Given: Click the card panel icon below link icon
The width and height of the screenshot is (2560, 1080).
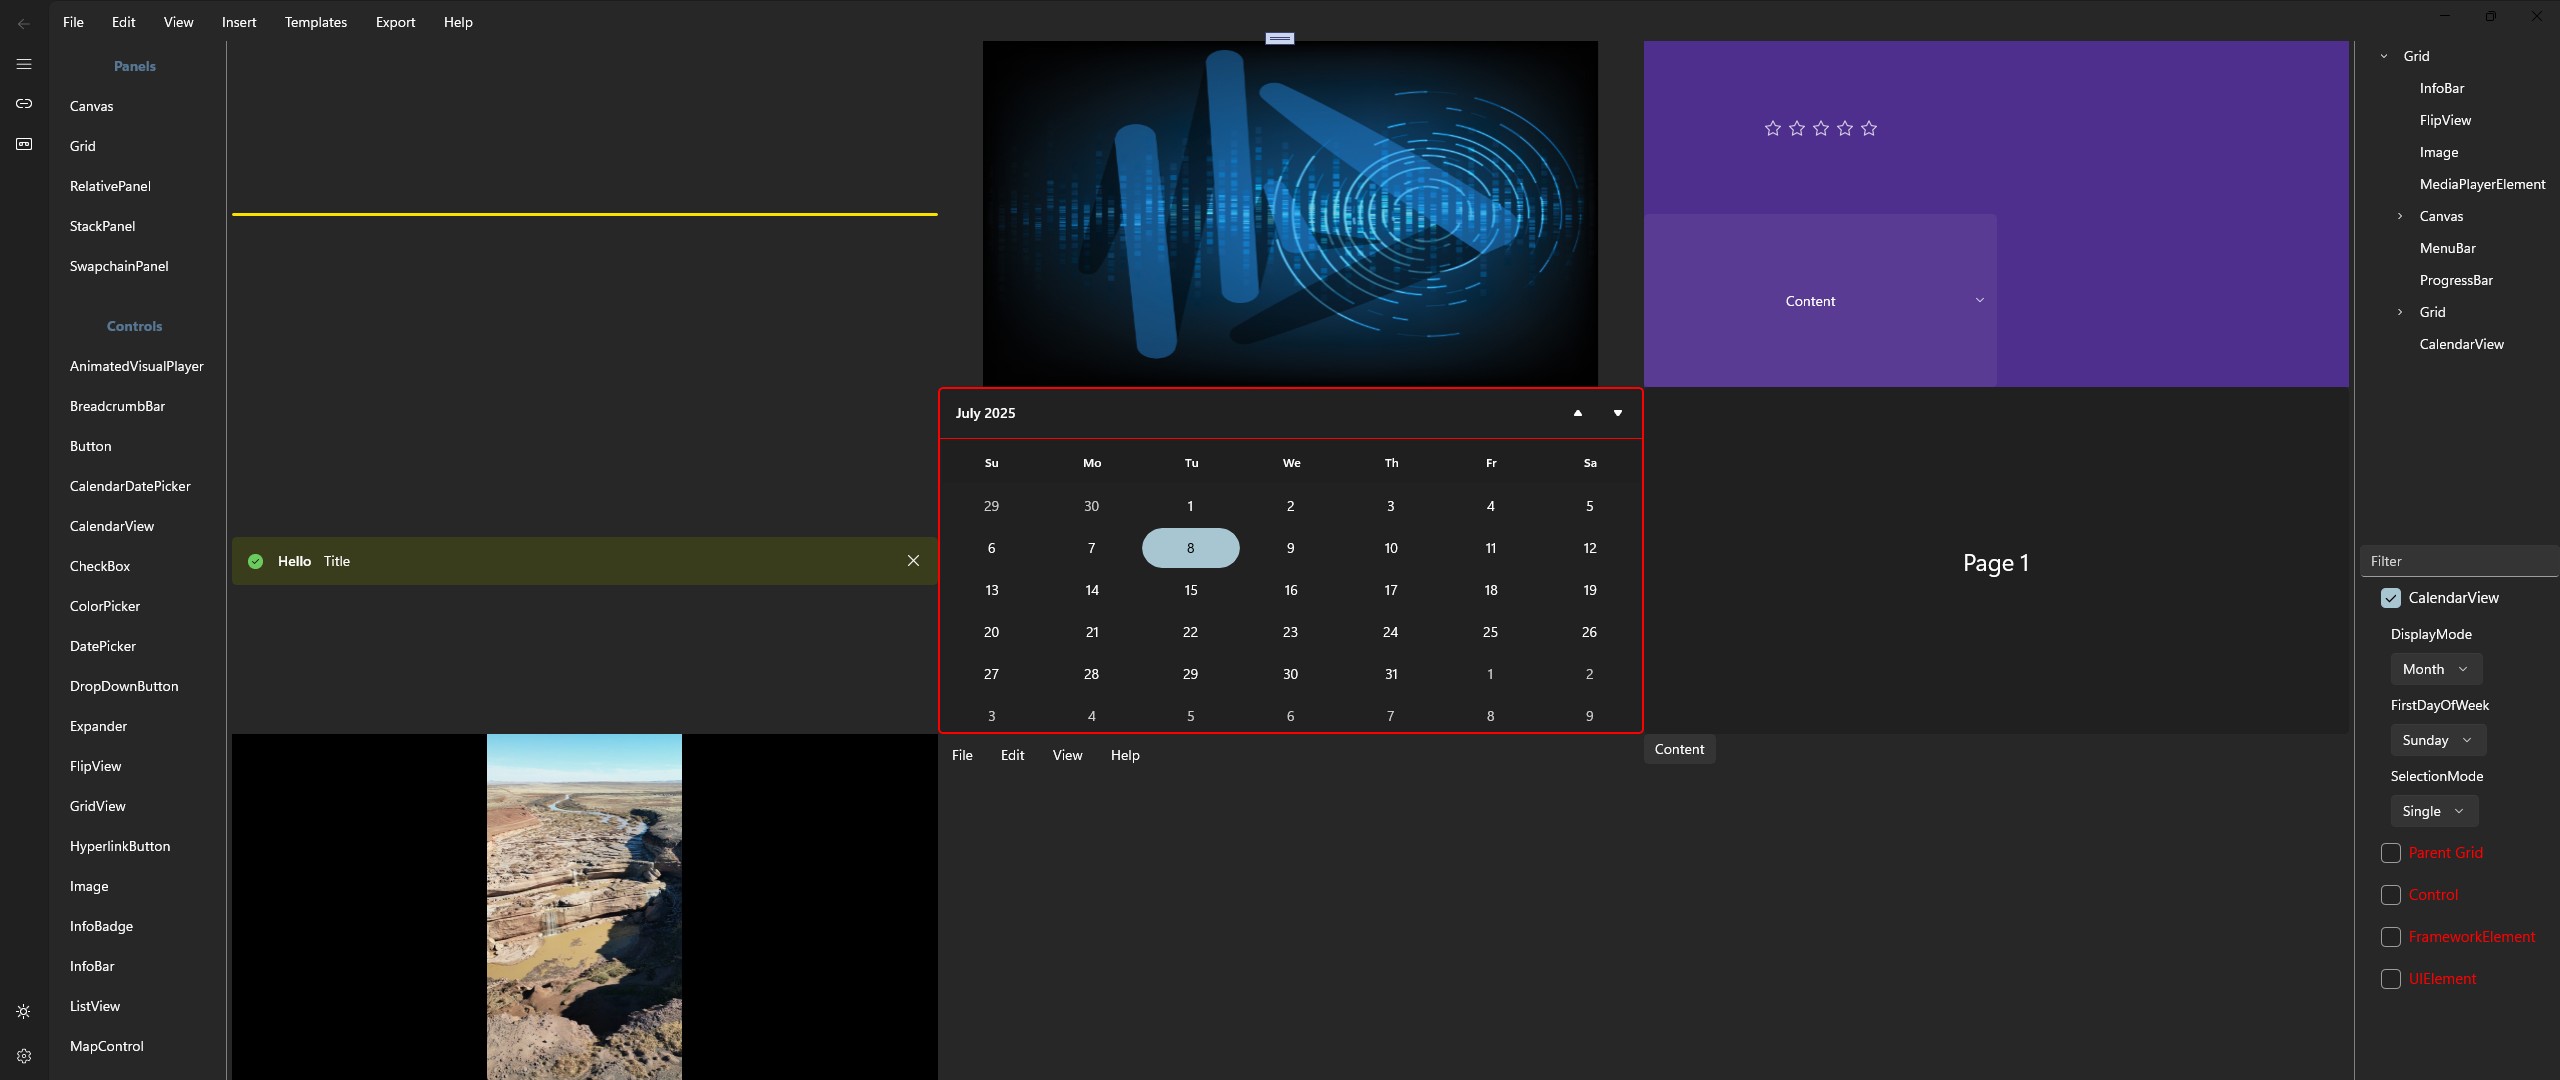Looking at the screenshot, I should [x=24, y=144].
